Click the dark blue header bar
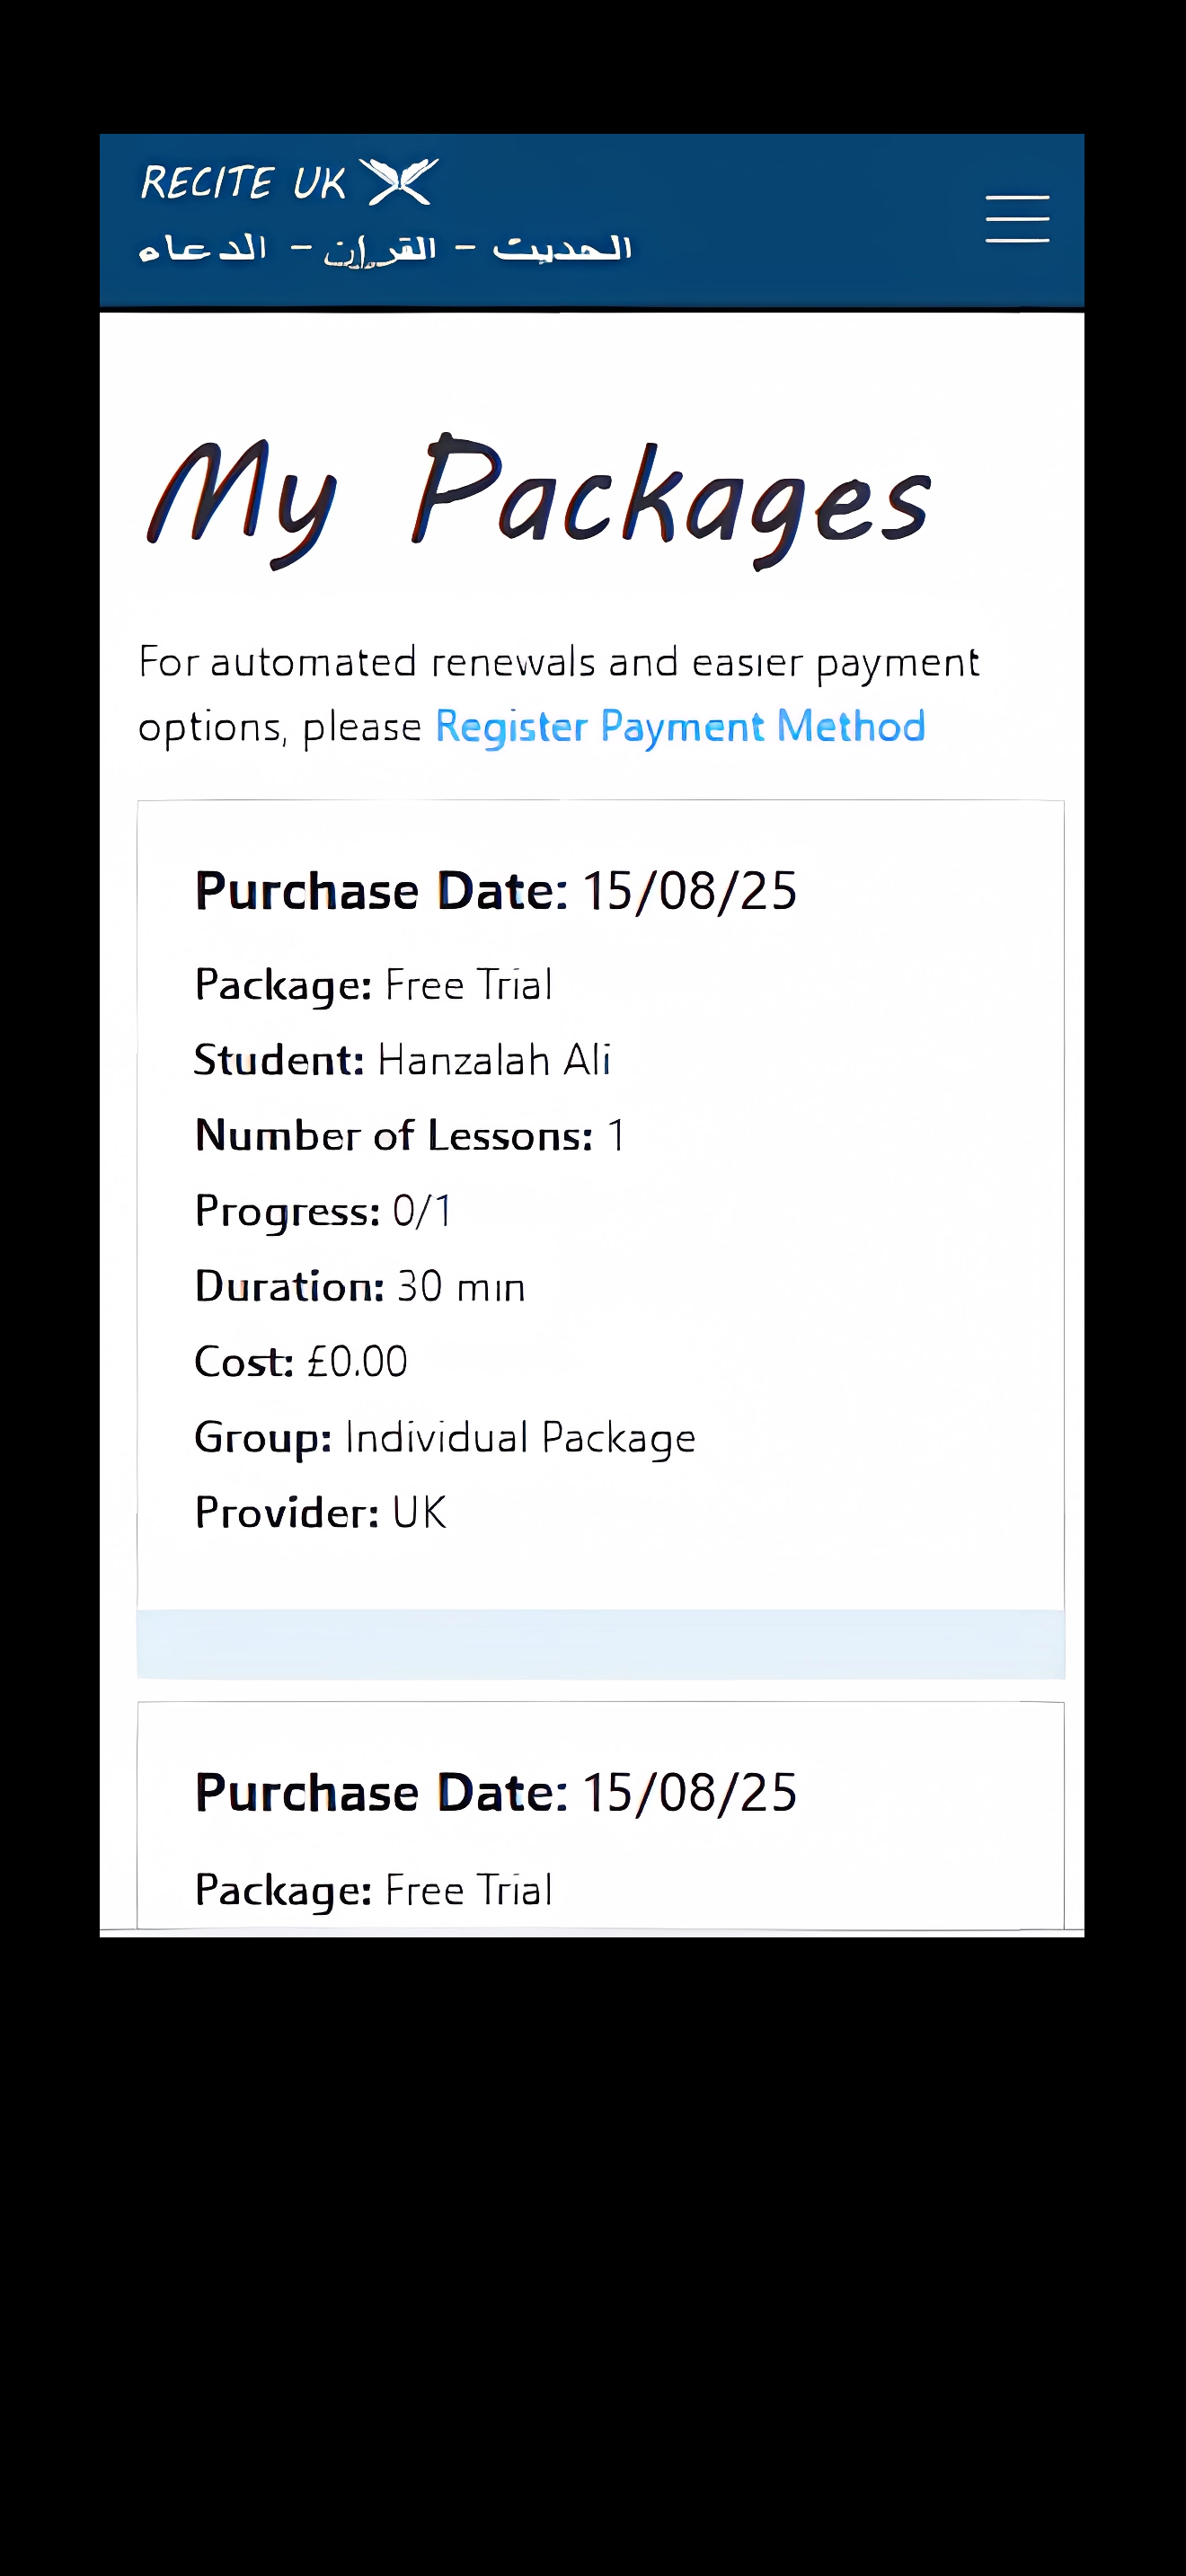1186x2576 pixels. 592,220
